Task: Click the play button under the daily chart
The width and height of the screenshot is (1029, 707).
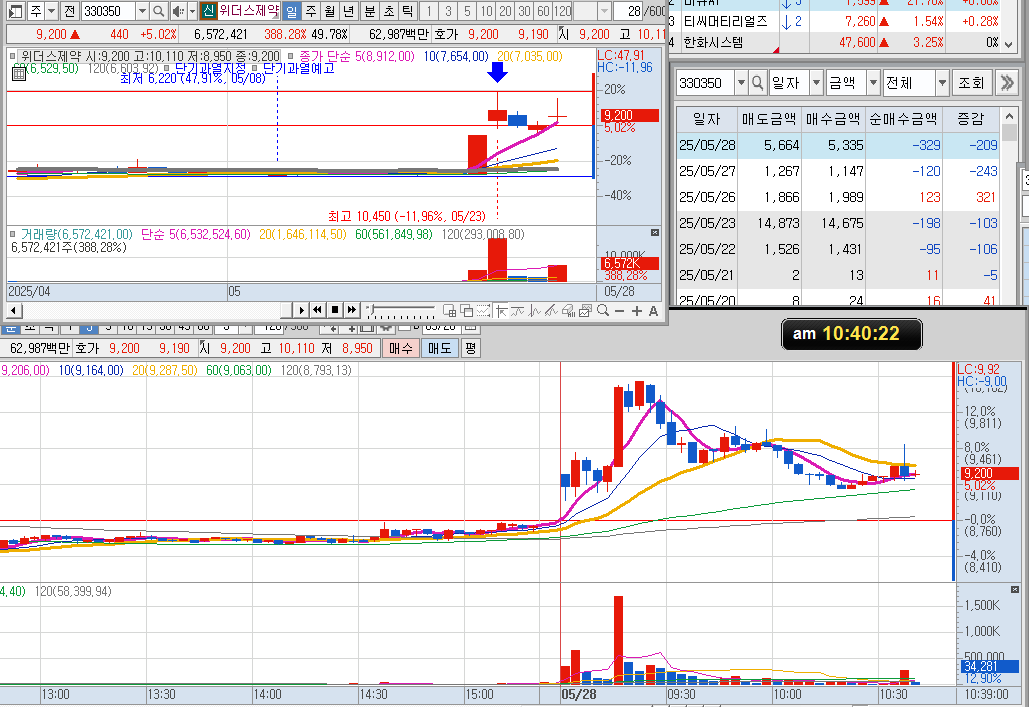Action: click(301, 310)
